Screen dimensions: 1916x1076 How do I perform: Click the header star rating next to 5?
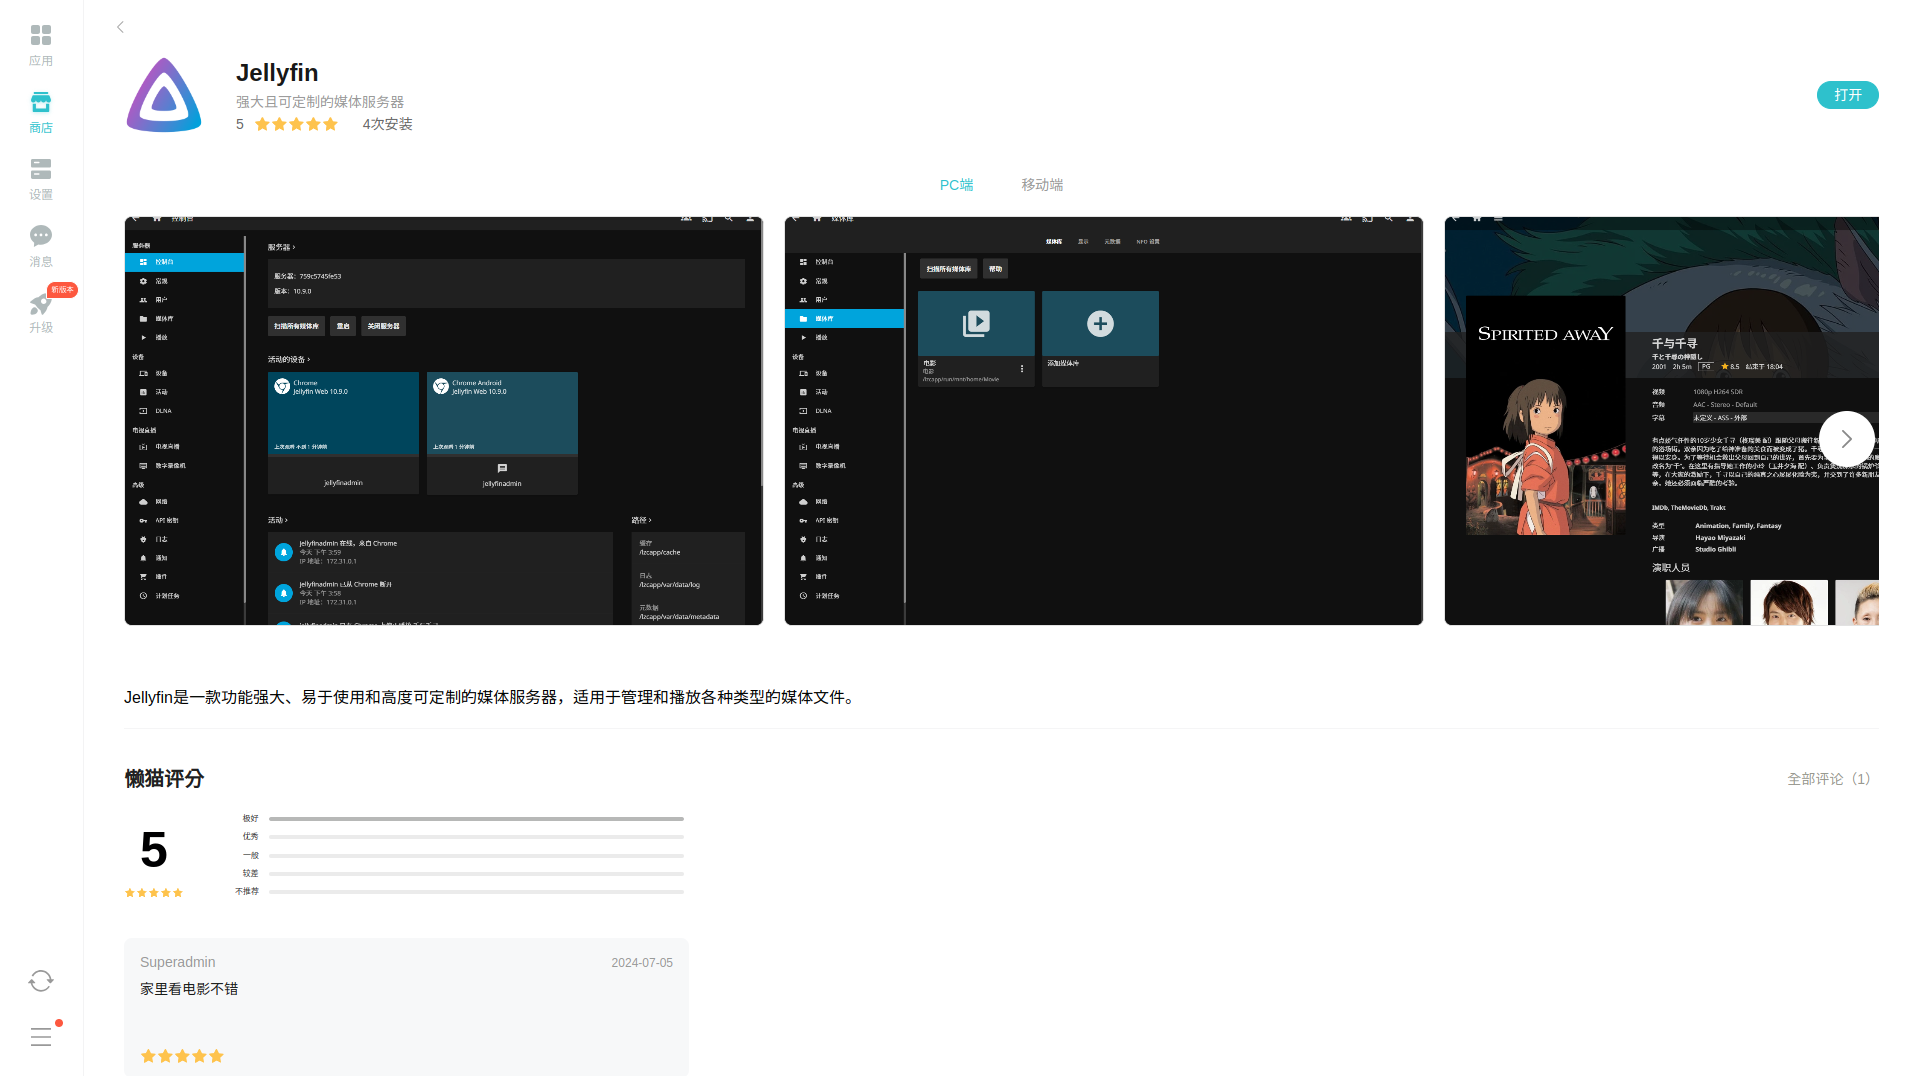pos(296,125)
